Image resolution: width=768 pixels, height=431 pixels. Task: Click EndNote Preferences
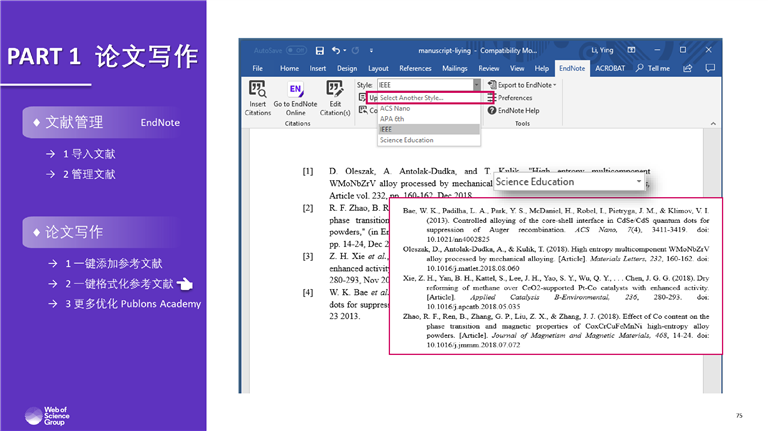[515, 98]
